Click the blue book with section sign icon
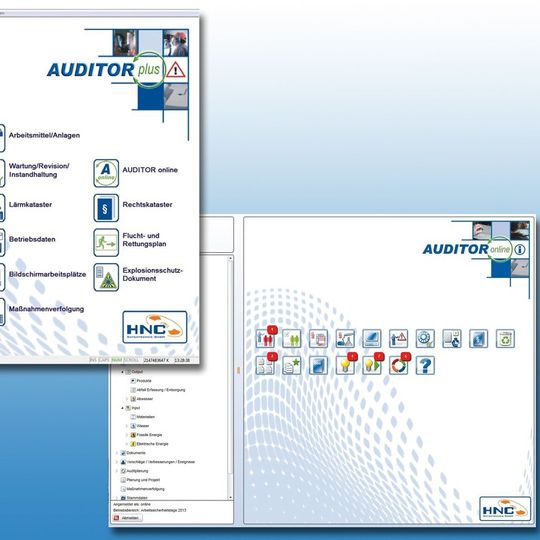 (x=478, y=339)
